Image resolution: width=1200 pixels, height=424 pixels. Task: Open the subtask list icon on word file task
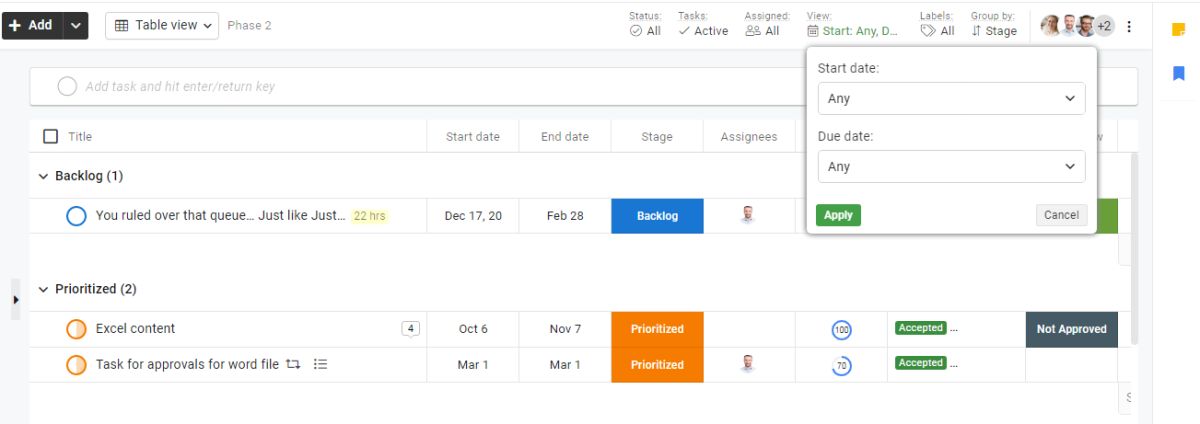coord(320,364)
